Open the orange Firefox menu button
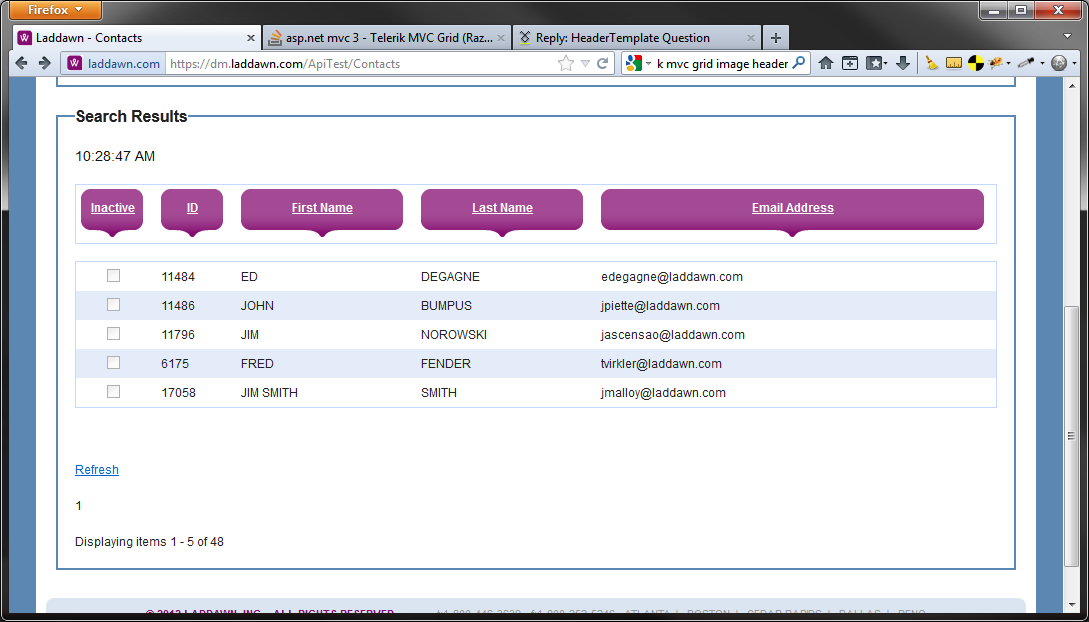Screen dimensions: 1089x622 point(56,10)
